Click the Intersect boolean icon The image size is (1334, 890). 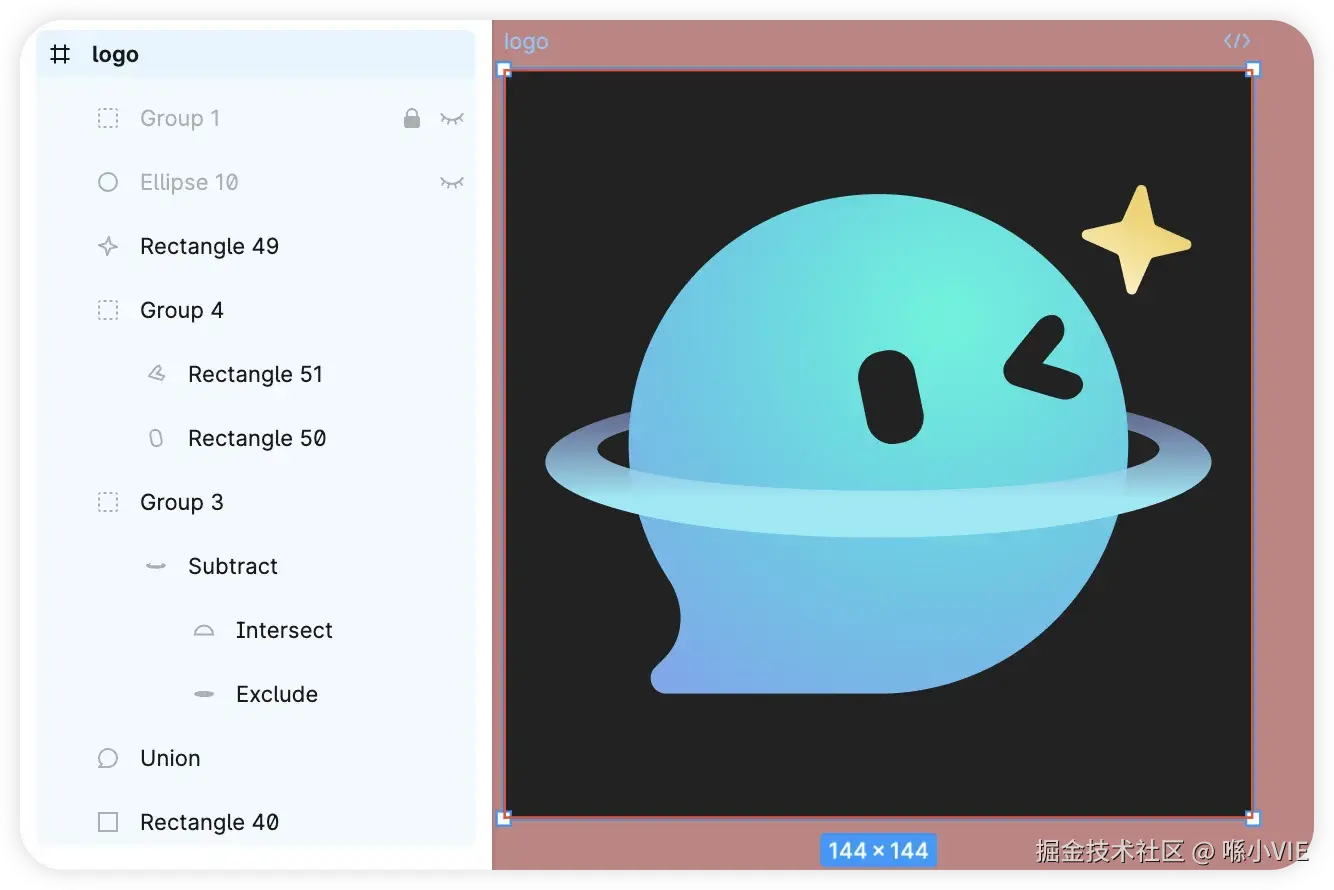[x=204, y=630]
